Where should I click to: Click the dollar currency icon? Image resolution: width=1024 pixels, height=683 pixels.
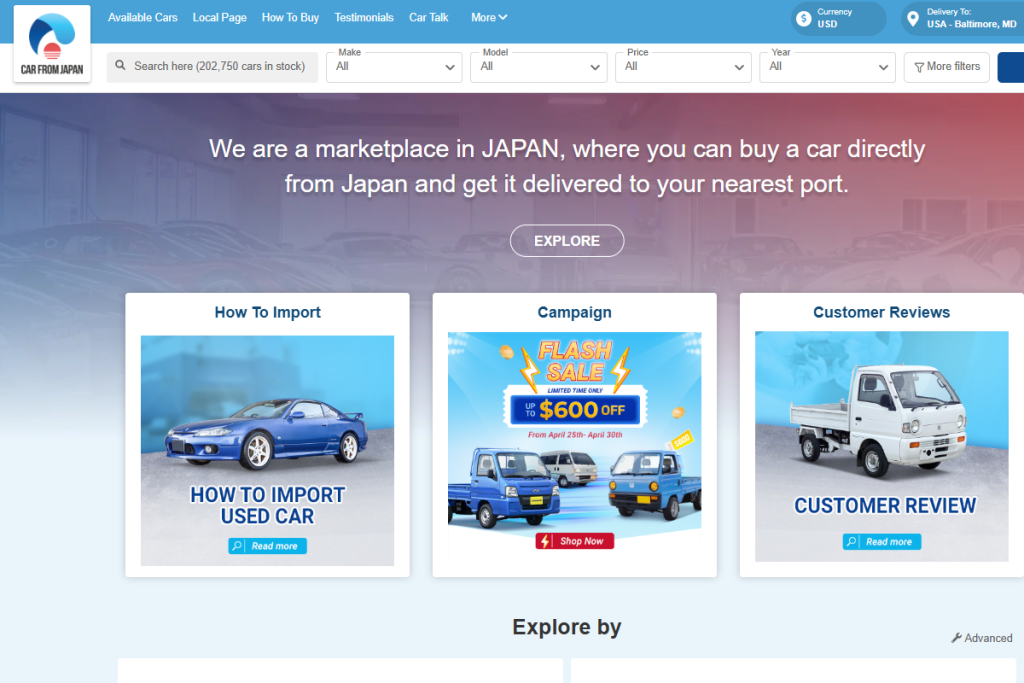pyautogui.click(x=804, y=19)
